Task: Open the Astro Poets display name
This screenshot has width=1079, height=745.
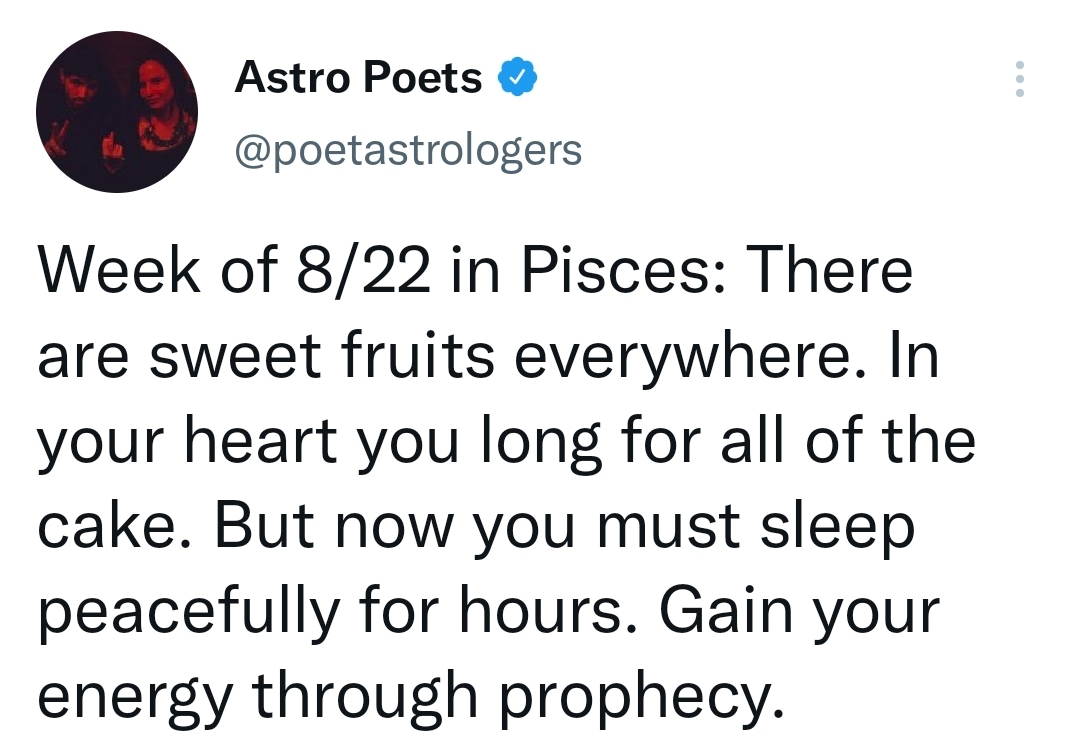Action: (x=358, y=77)
